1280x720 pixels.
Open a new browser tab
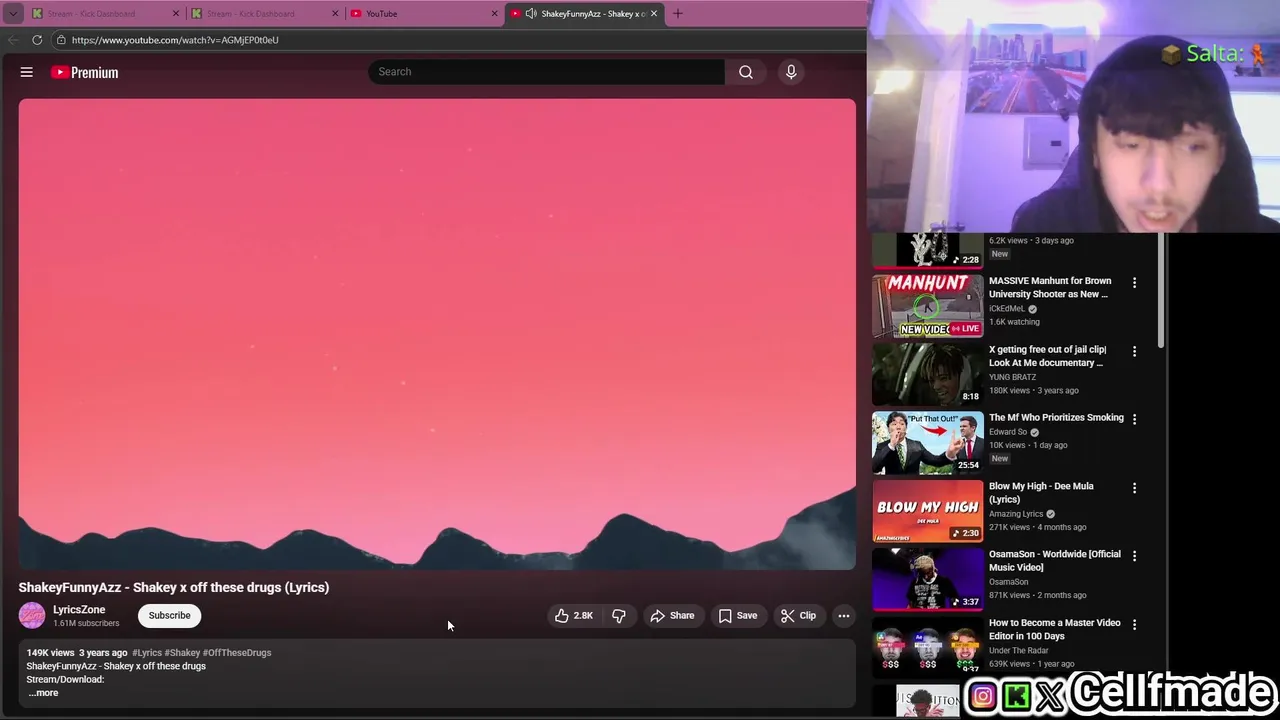678,14
